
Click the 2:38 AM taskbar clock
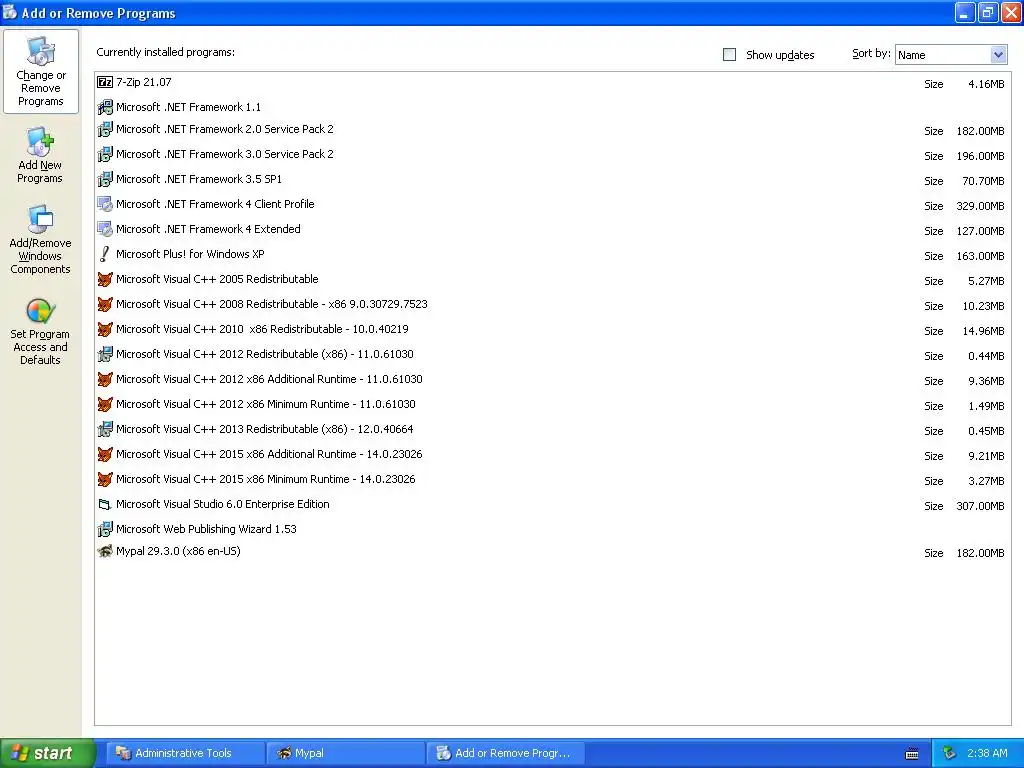pos(987,753)
